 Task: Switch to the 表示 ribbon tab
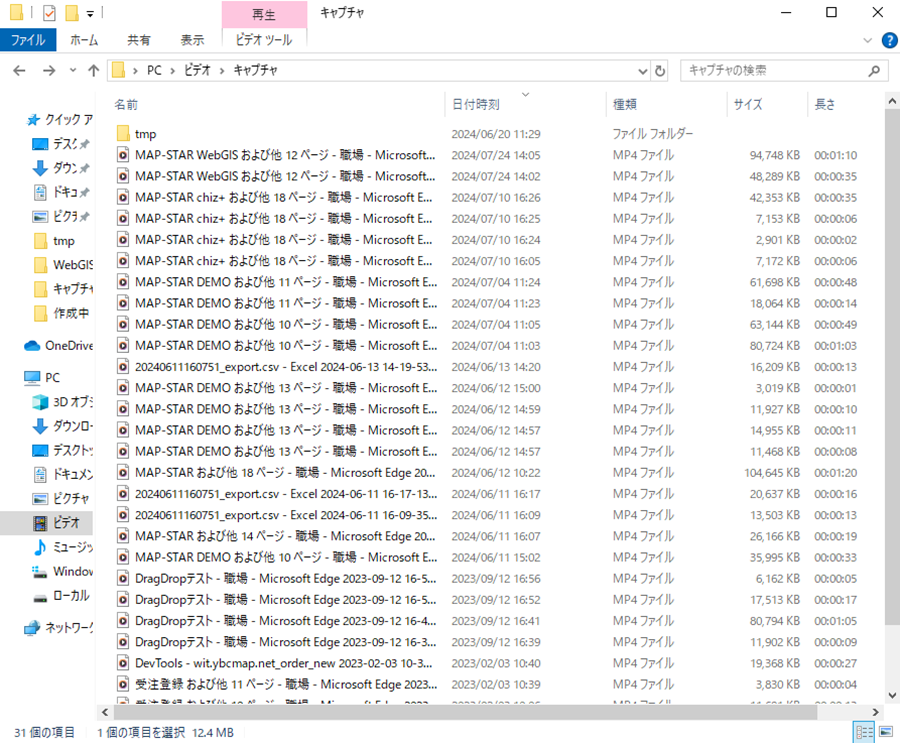[x=192, y=40]
